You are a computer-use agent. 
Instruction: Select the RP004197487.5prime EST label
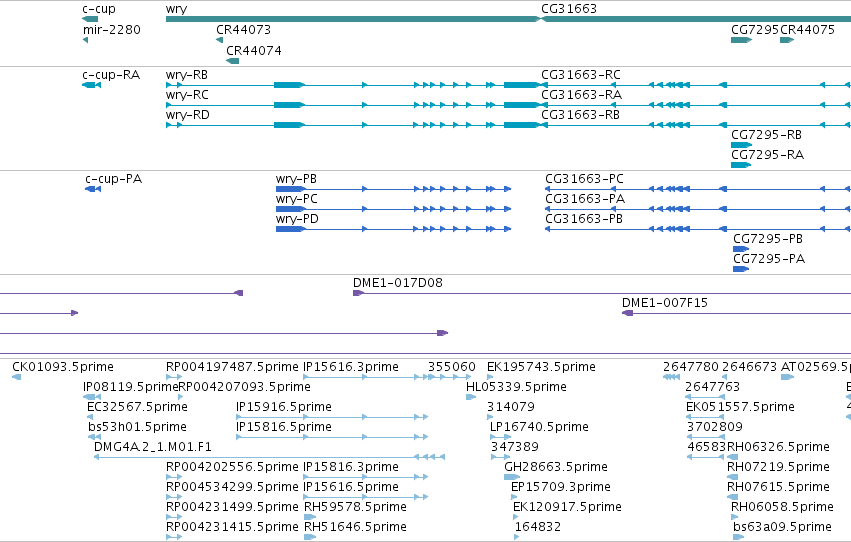232,367
